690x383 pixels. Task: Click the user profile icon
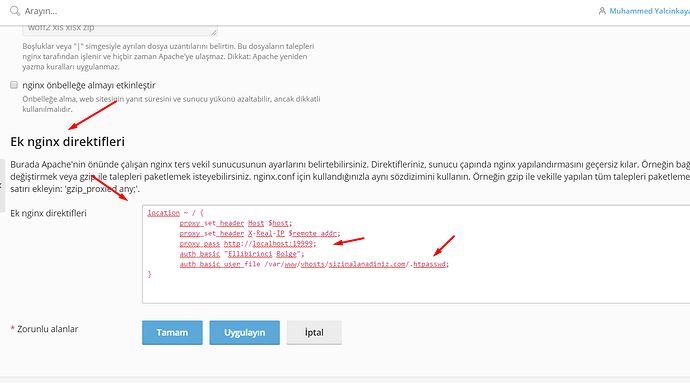pos(602,11)
